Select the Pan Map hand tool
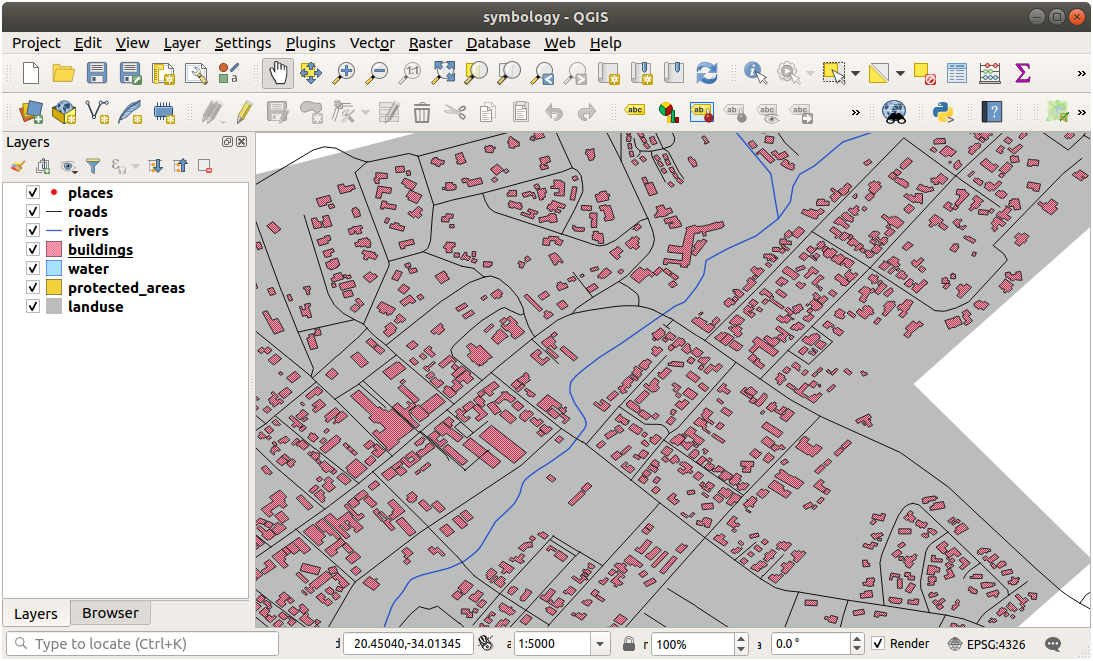The image size is (1093, 661). [x=277, y=73]
